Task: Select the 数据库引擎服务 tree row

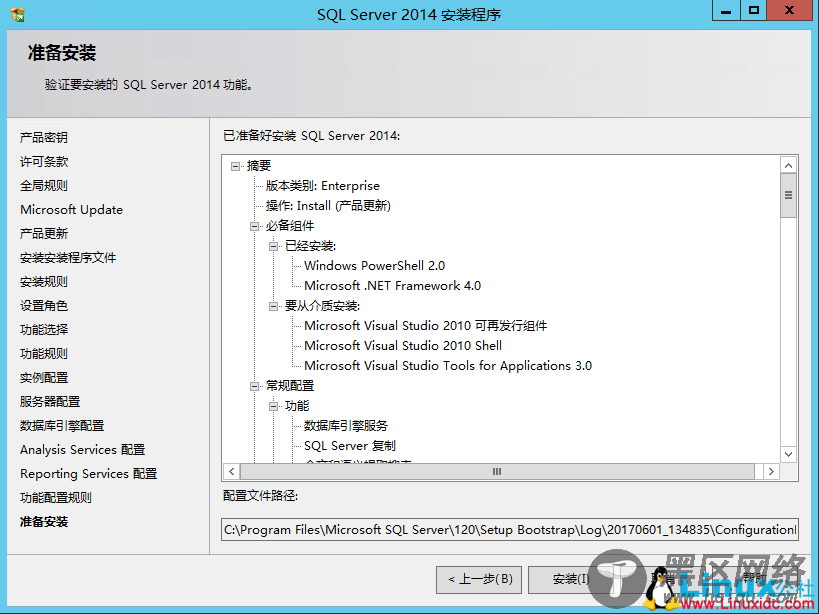Action: tap(346, 426)
